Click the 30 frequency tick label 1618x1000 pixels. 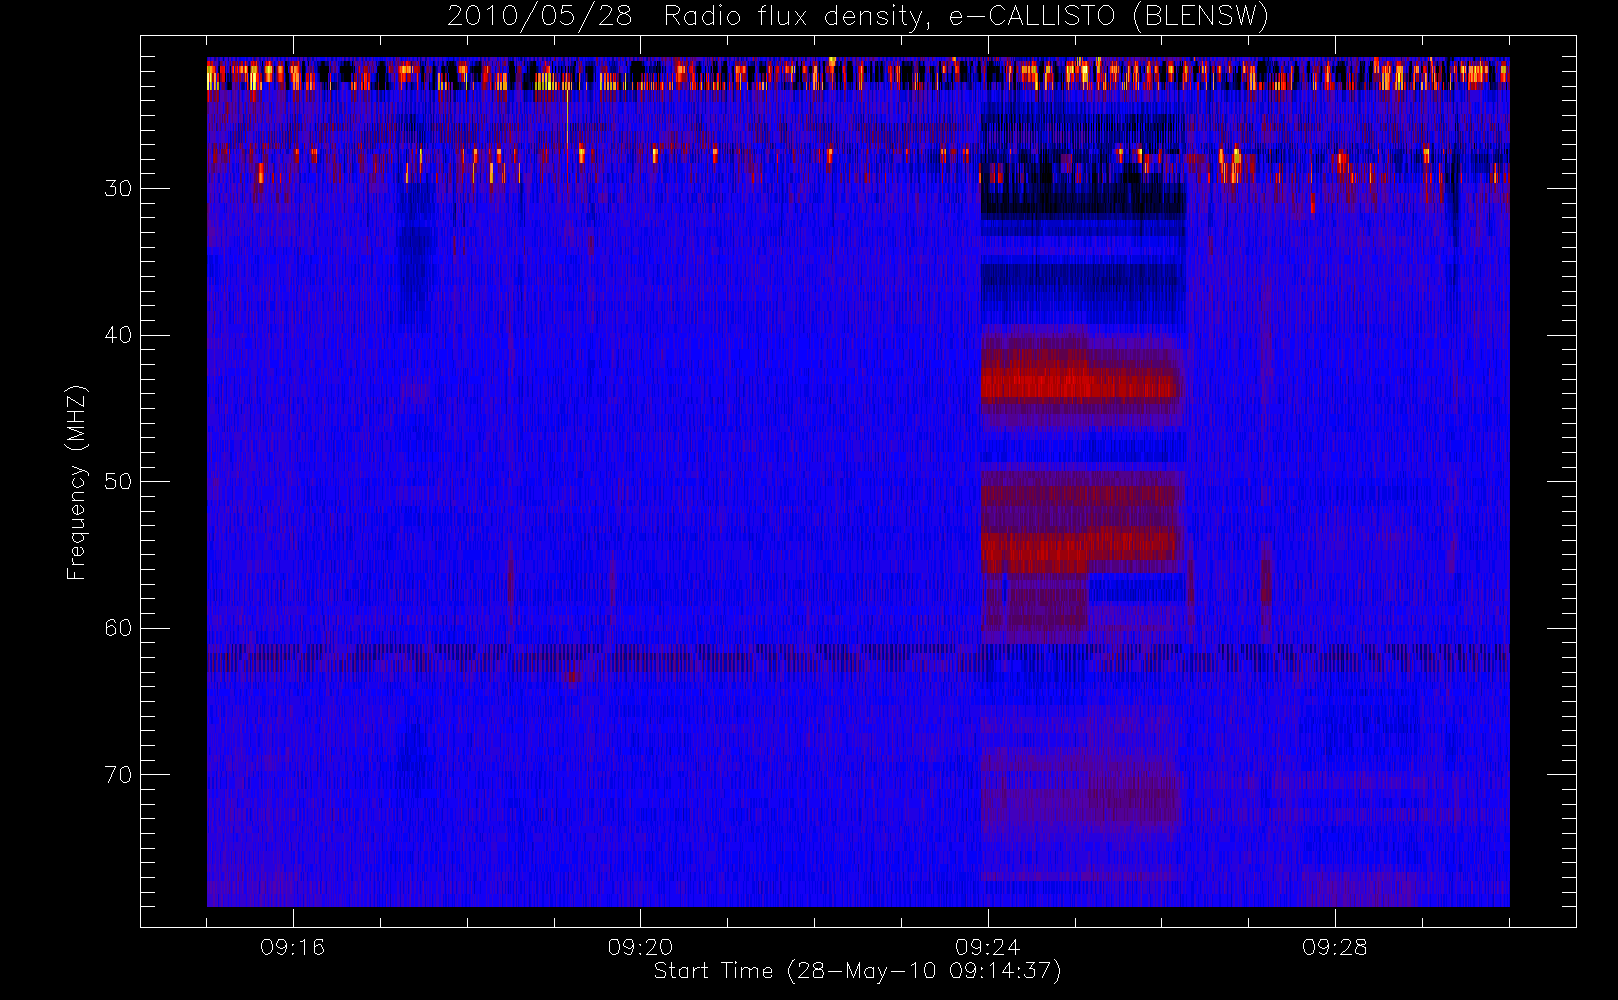tap(118, 188)
